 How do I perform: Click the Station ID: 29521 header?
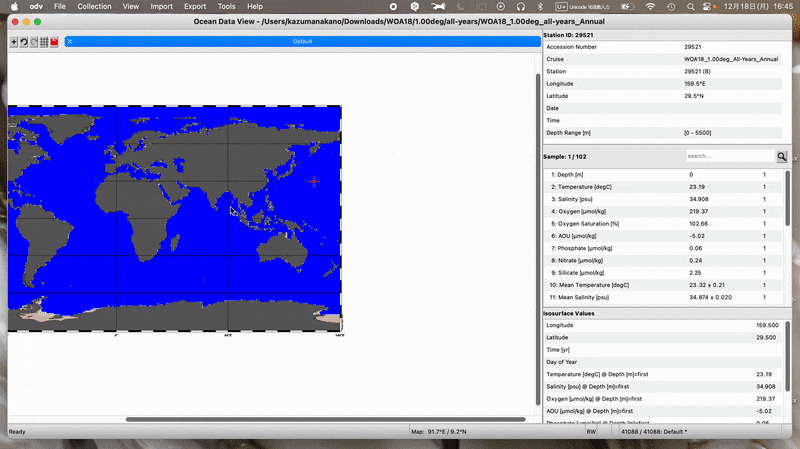pos(568,35)
